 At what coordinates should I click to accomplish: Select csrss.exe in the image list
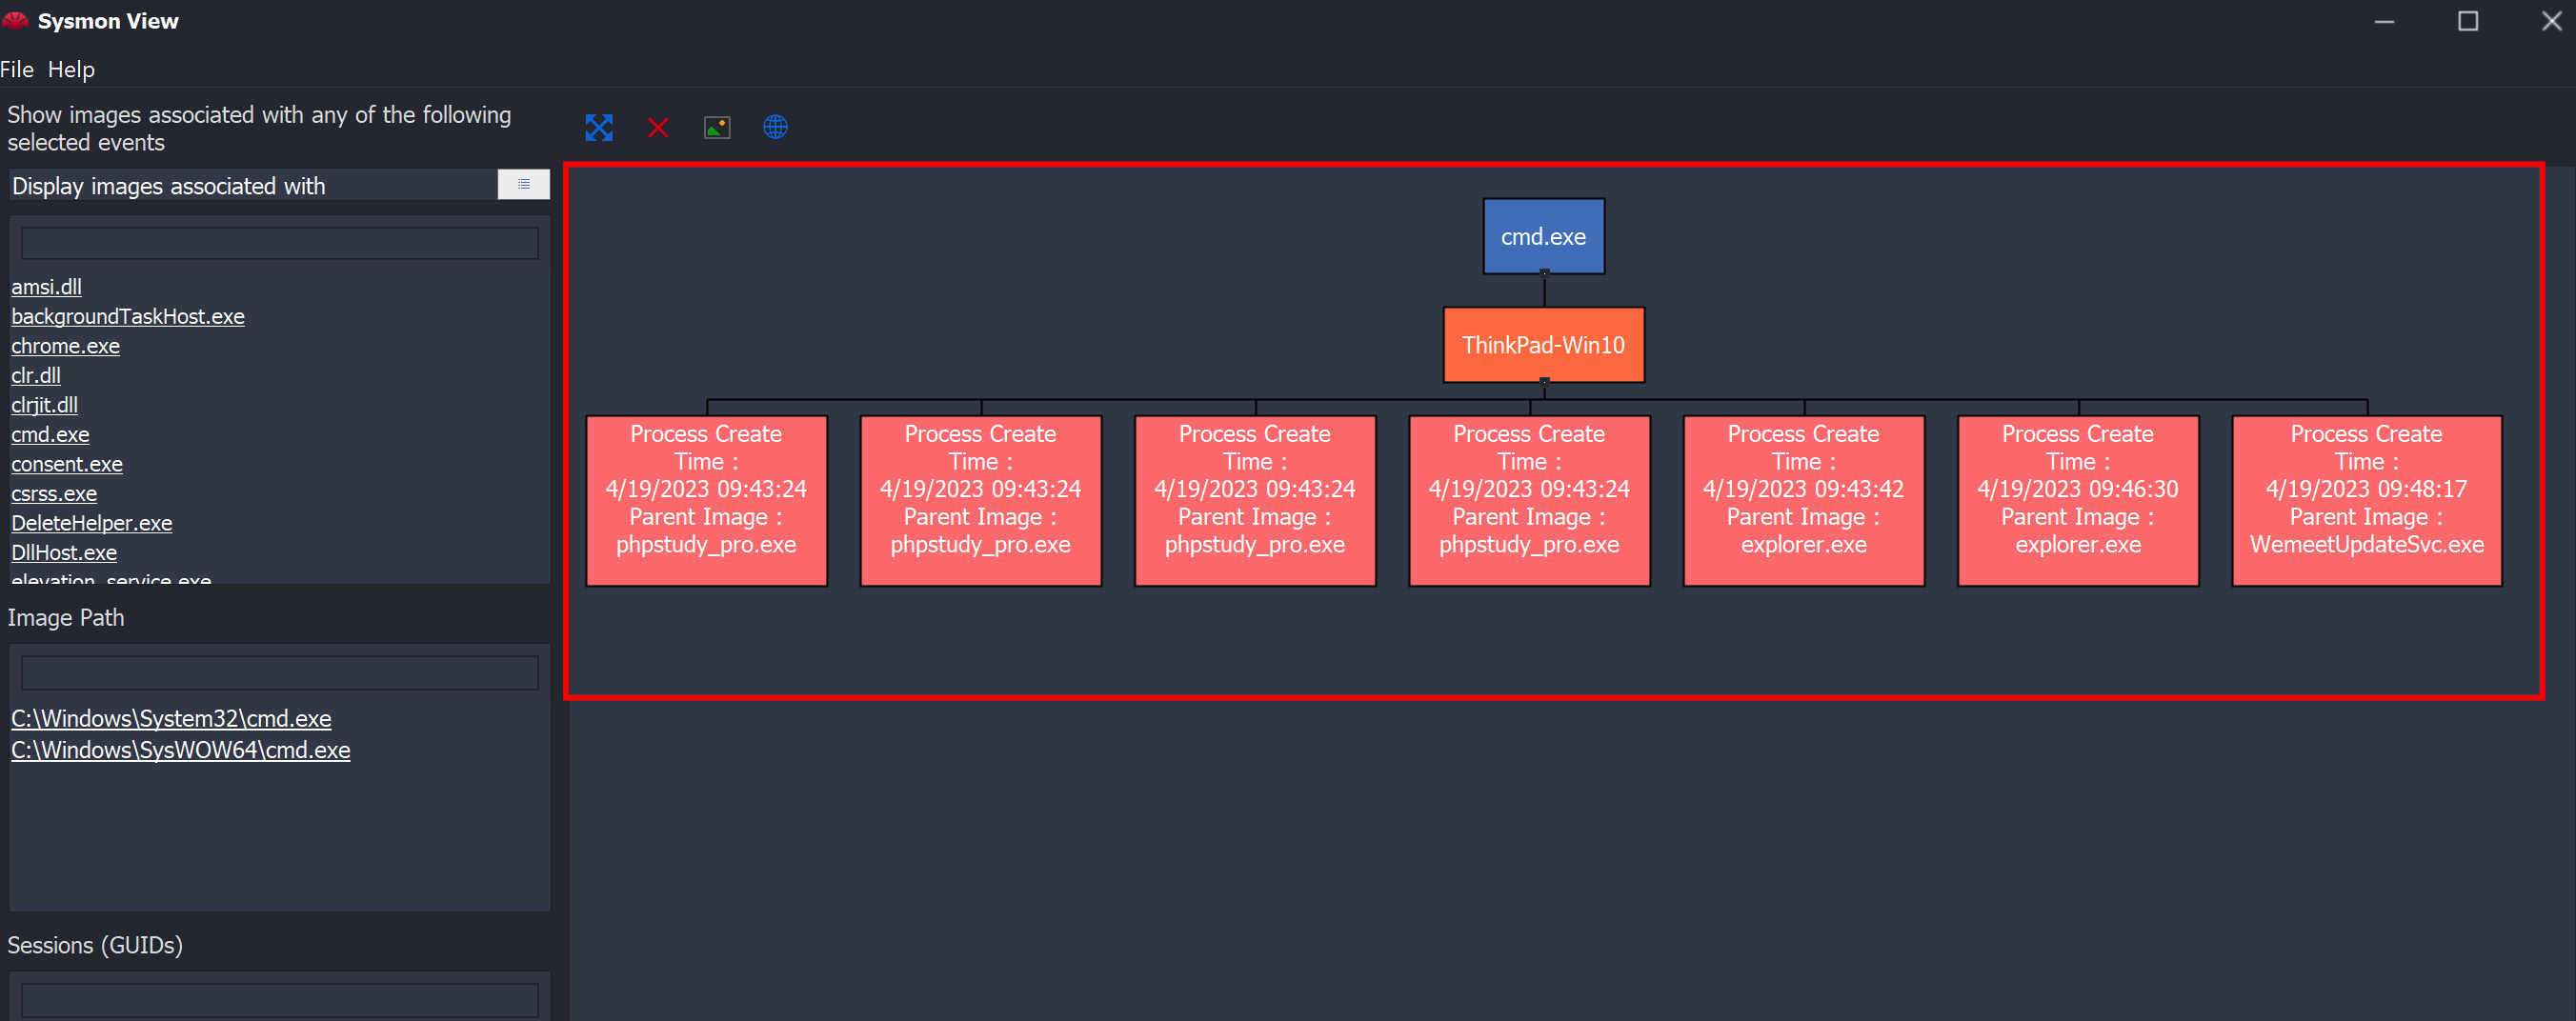click(54, 493)
